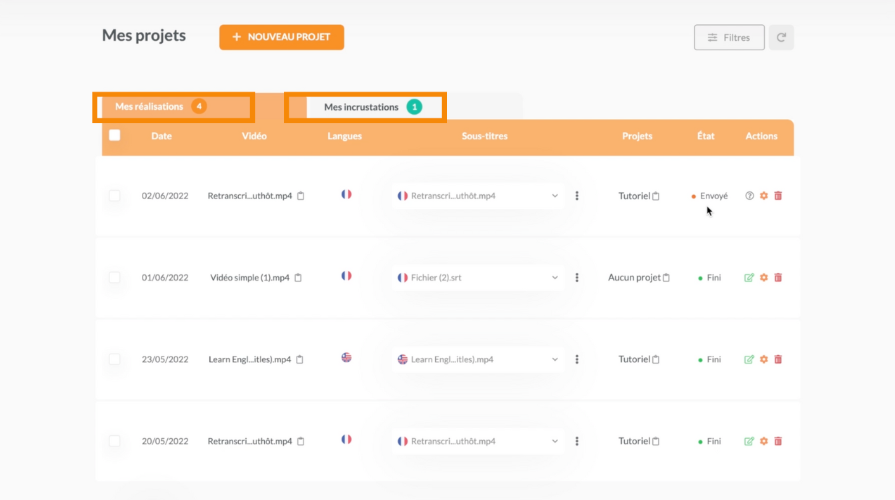This screenshot has height=500, width=895.
Task: Click the French flag in the 02/06/2022 Langues cell
Action: 346,194
